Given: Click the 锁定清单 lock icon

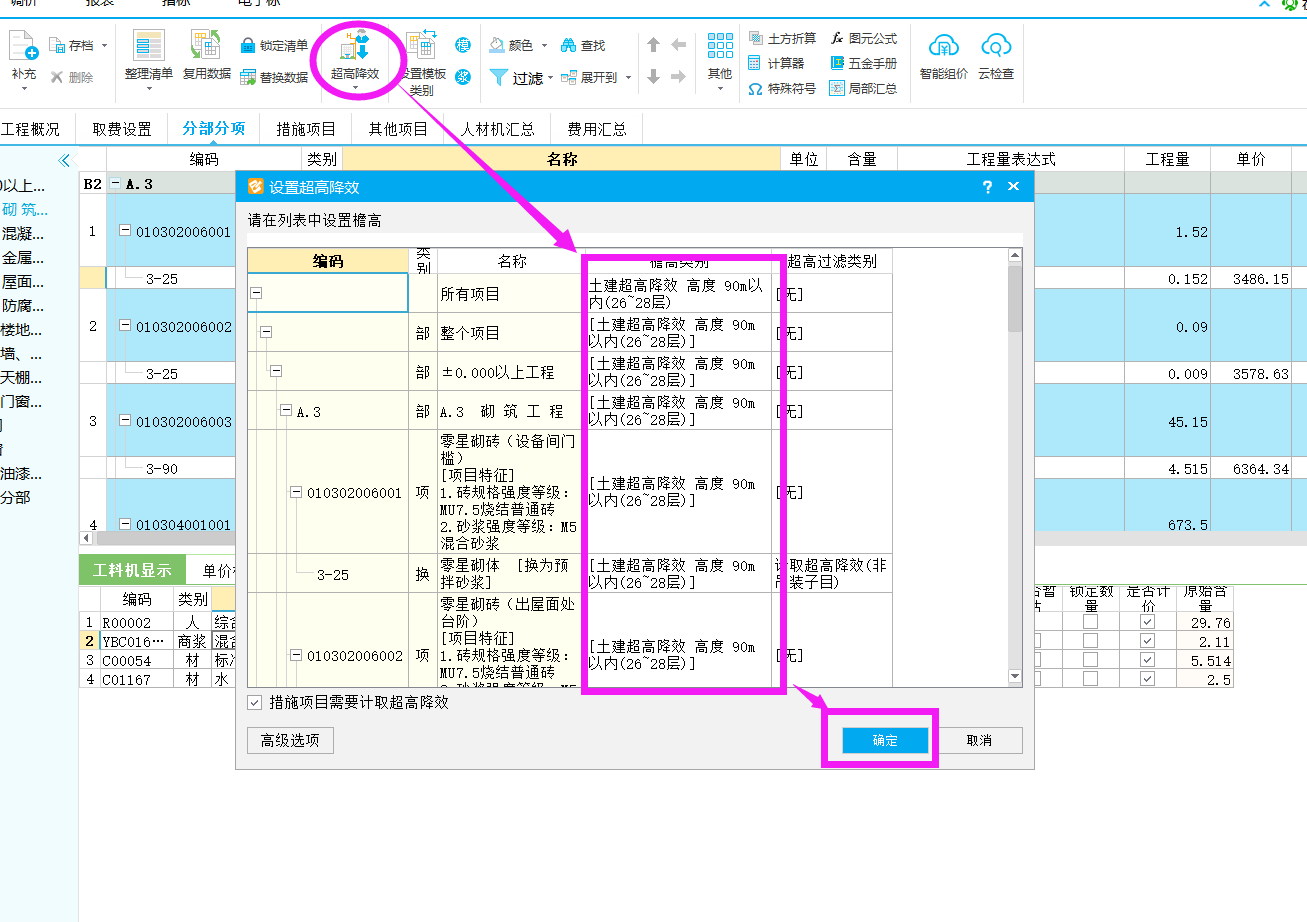Looking at the screenshot, I should [x=248, y=46].
